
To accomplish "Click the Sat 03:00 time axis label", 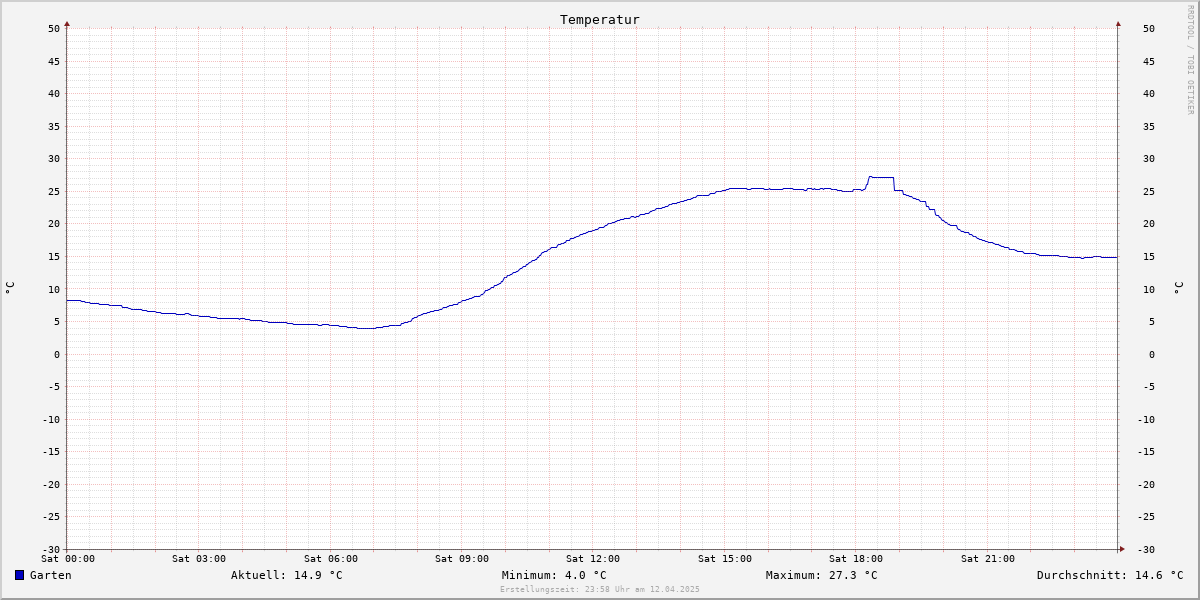I will click(x=199, y=559).
